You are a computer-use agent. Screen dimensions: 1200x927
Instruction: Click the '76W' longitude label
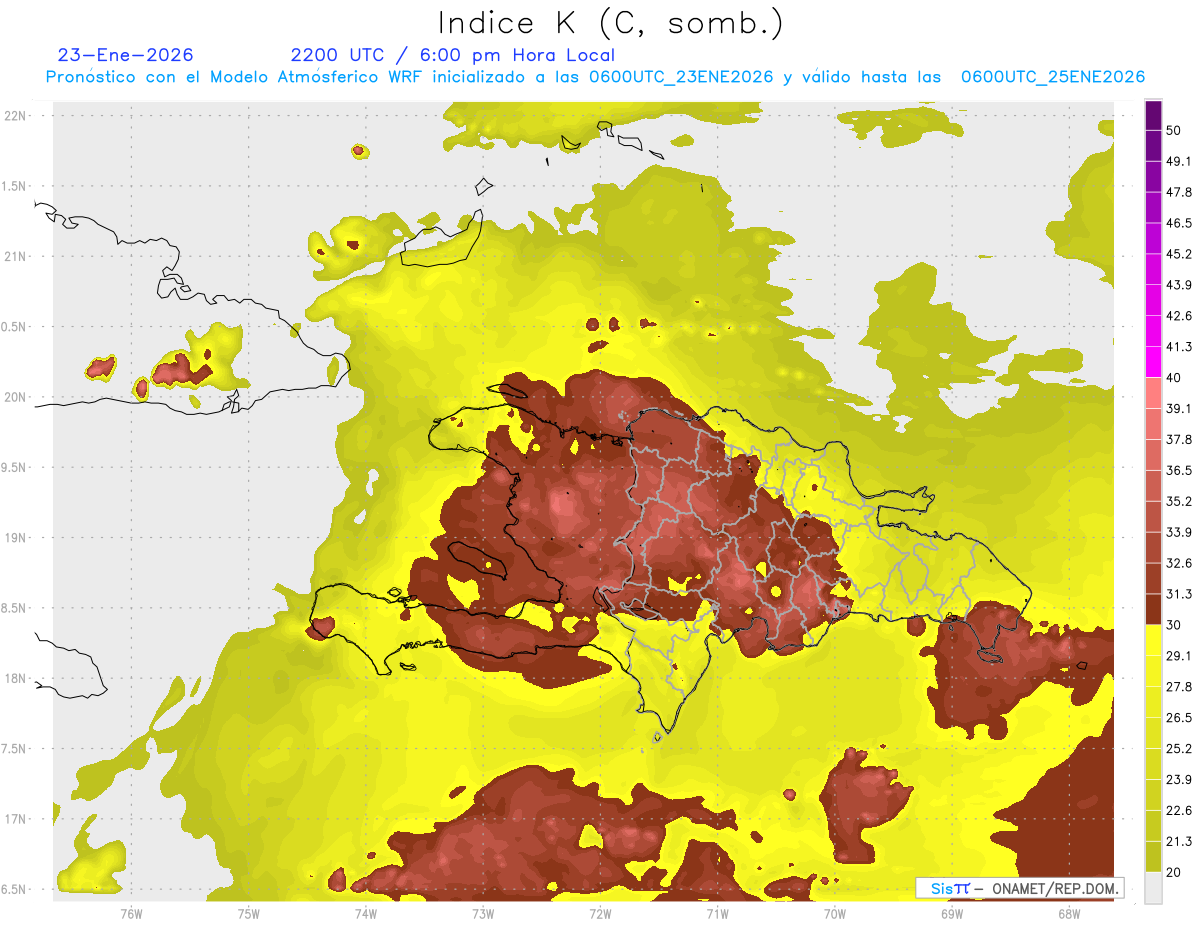(131, 913)
